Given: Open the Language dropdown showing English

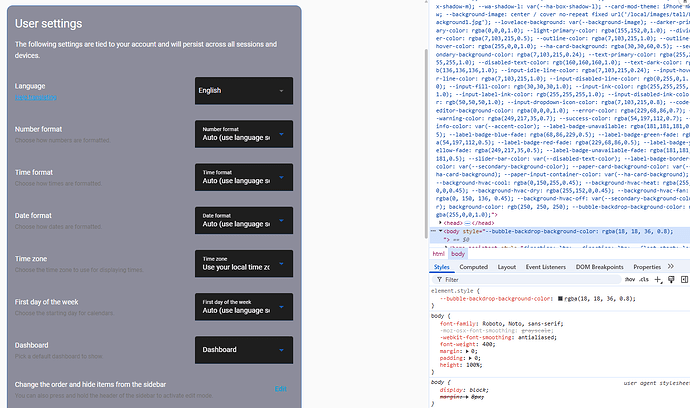Looking at the screenshot, I should [x=244, y=92].
